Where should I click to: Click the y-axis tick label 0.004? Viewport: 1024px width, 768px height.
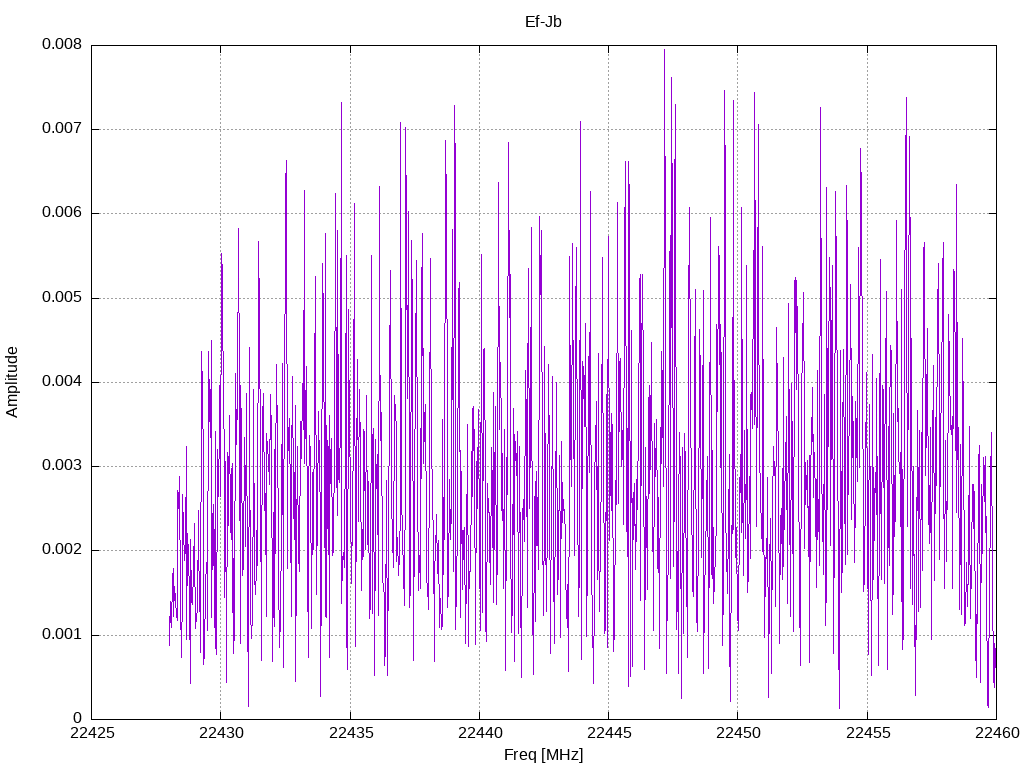[x=62, y=382]
